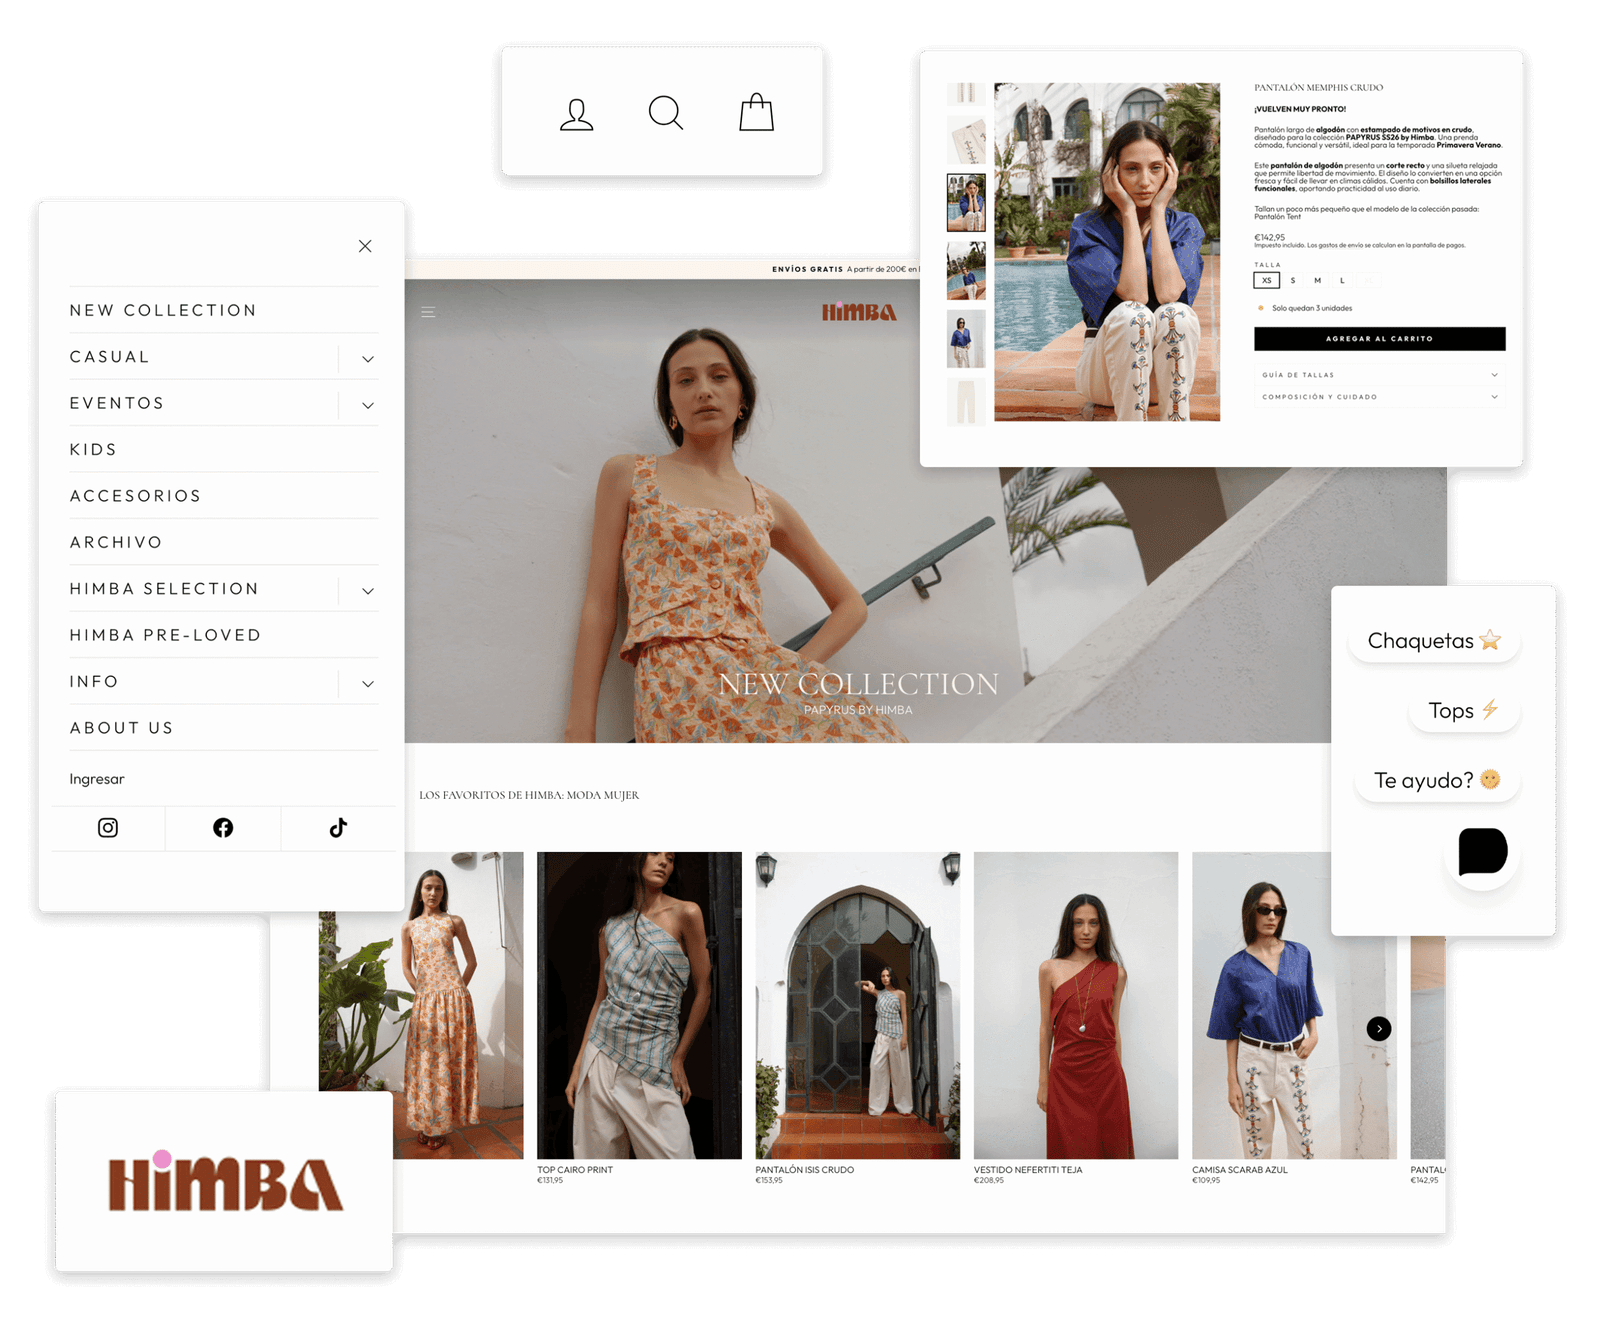Select size XS
This screenshot has width=1600, height=1324.
pos(1266,281)
